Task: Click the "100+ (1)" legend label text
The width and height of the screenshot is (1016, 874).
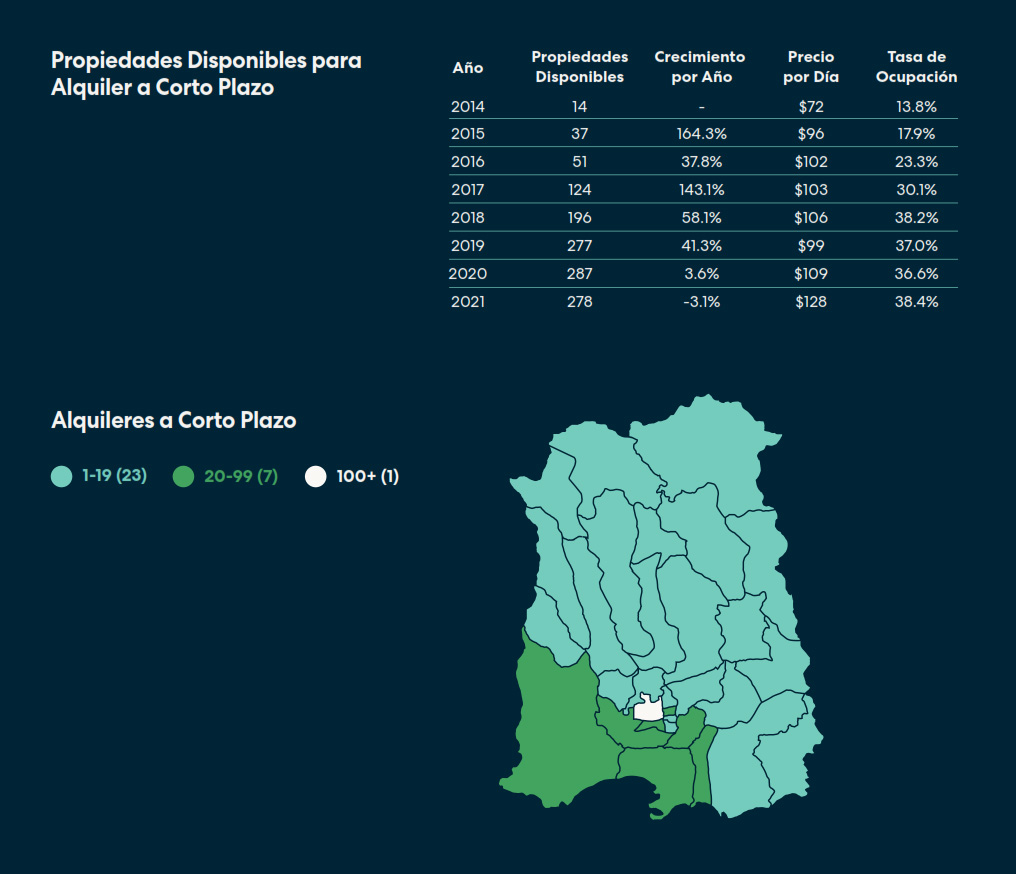Action: (368, 477)
